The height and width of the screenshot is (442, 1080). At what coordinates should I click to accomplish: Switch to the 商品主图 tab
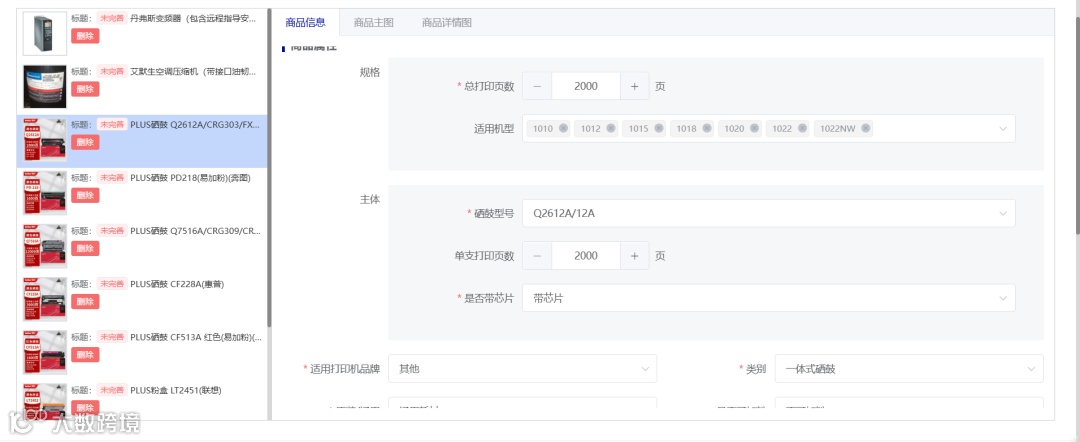tap(373, 23)
